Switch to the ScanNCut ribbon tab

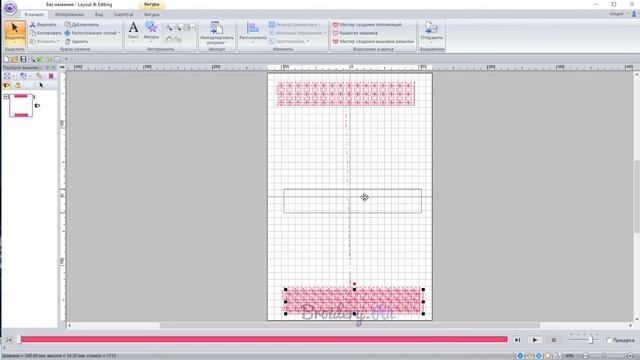124,14
